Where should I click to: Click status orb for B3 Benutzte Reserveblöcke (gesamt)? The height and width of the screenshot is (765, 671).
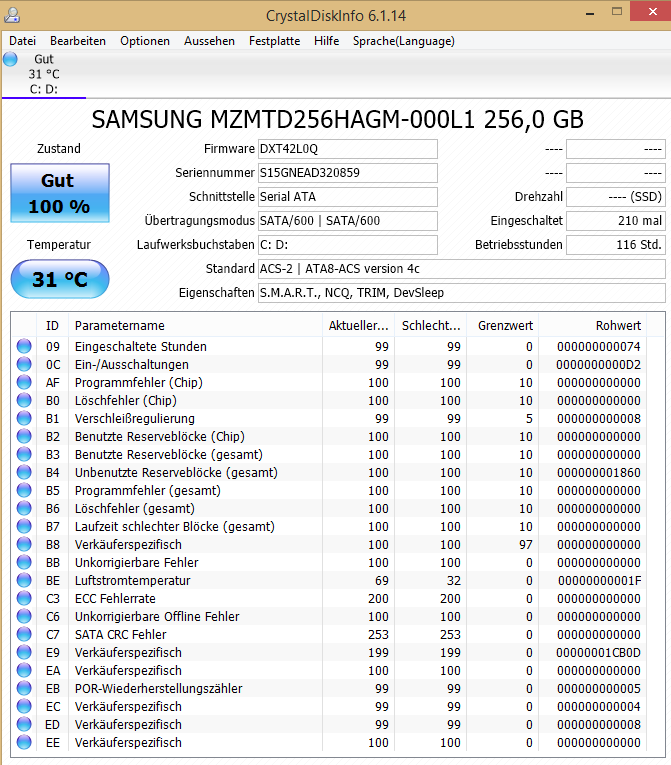[x=24, y=454]
